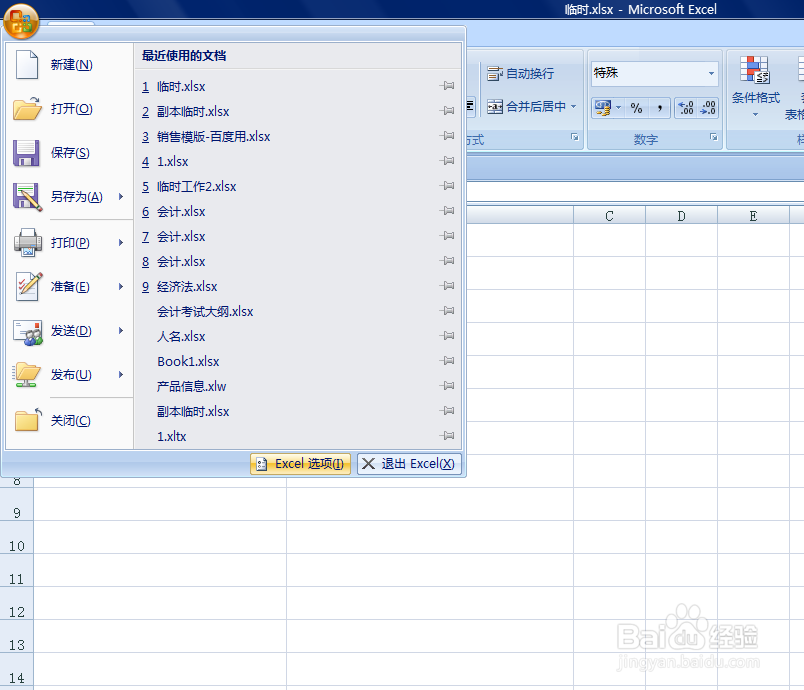The image size is (804, 690).
Task: Save the workbook with 保存(S)
Action: coord(71,153)
